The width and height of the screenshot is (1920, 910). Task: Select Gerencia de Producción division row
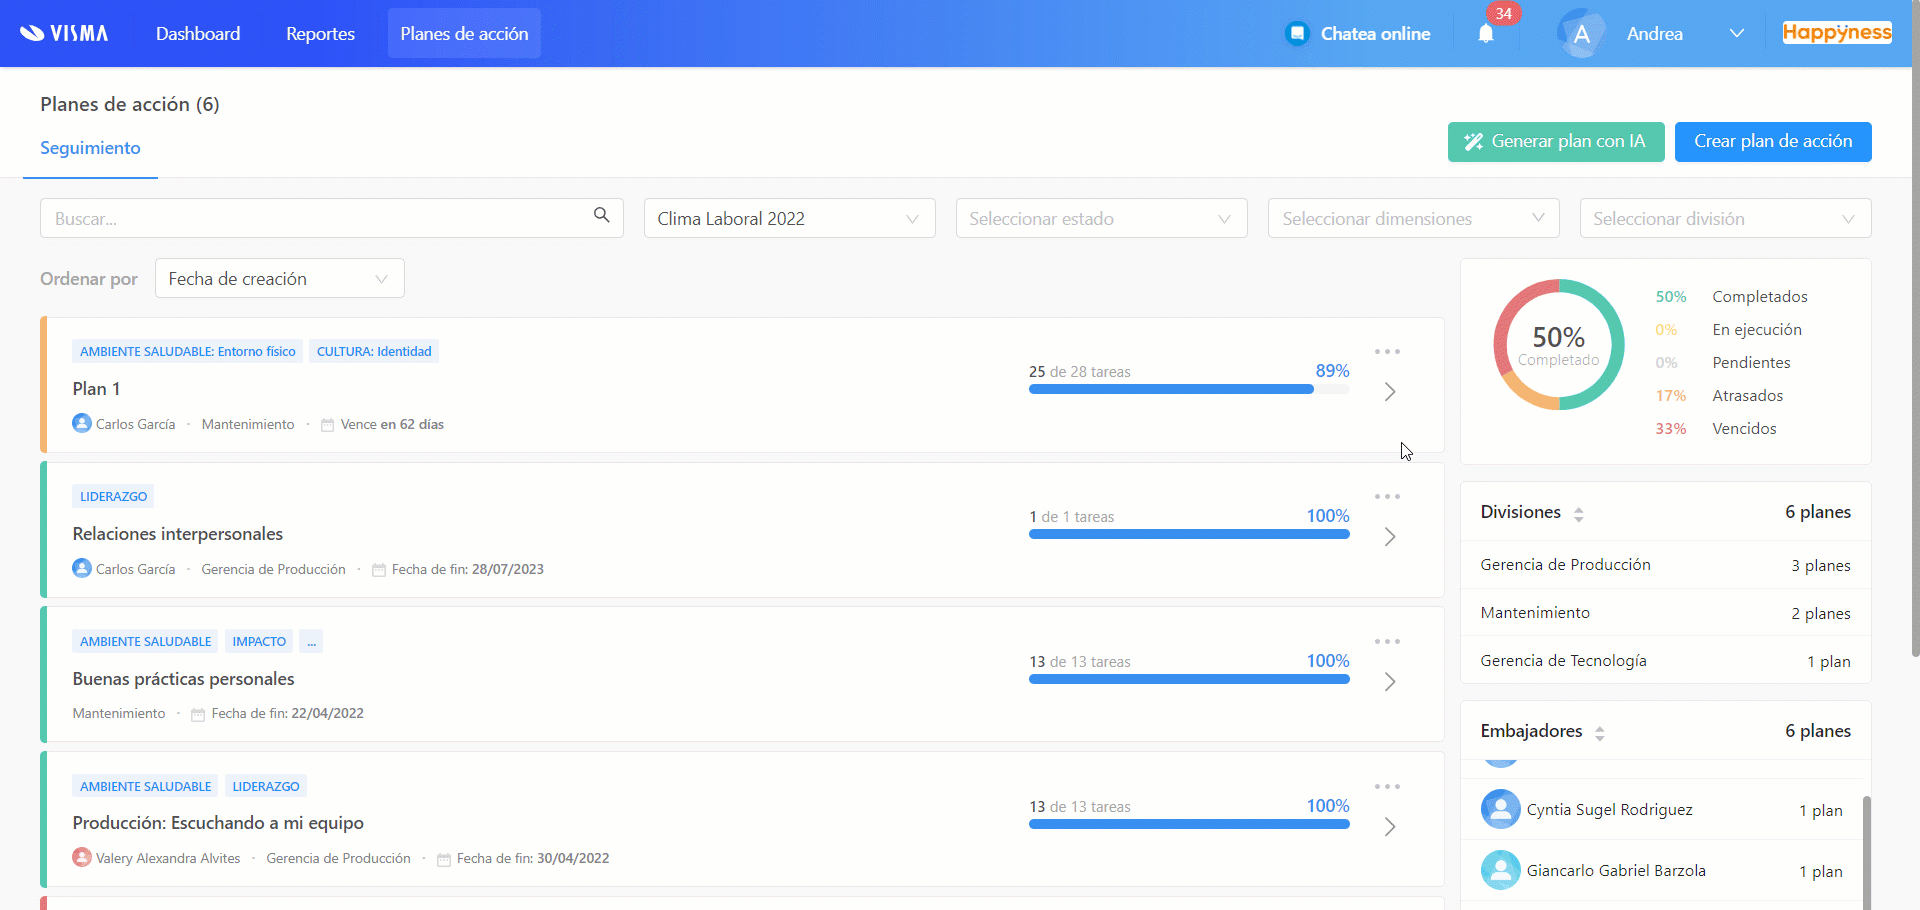(1665, 565)
